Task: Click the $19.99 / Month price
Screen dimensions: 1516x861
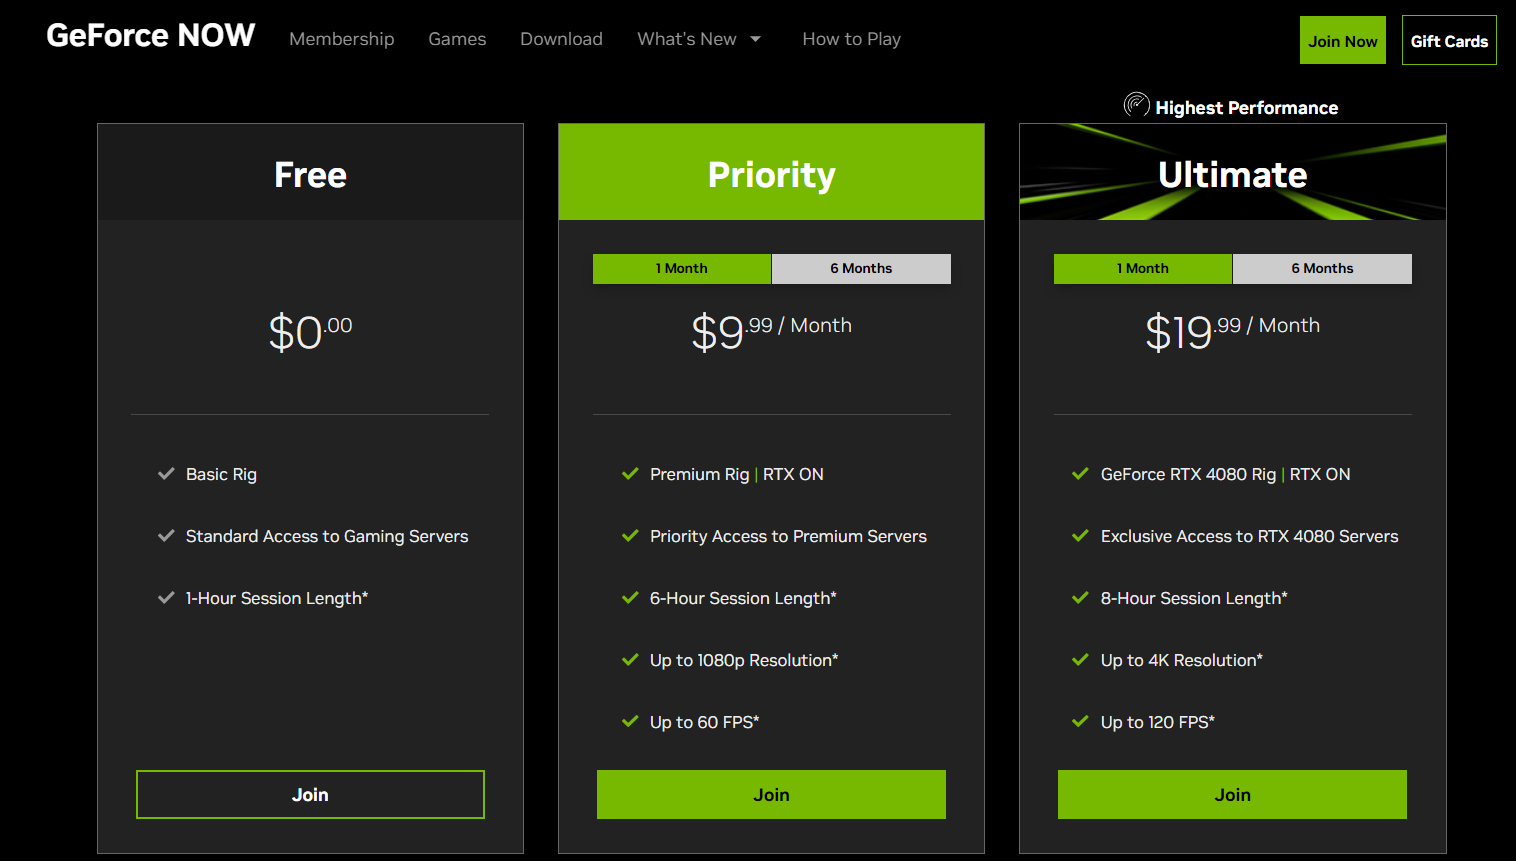Action: pos(1232,332)
